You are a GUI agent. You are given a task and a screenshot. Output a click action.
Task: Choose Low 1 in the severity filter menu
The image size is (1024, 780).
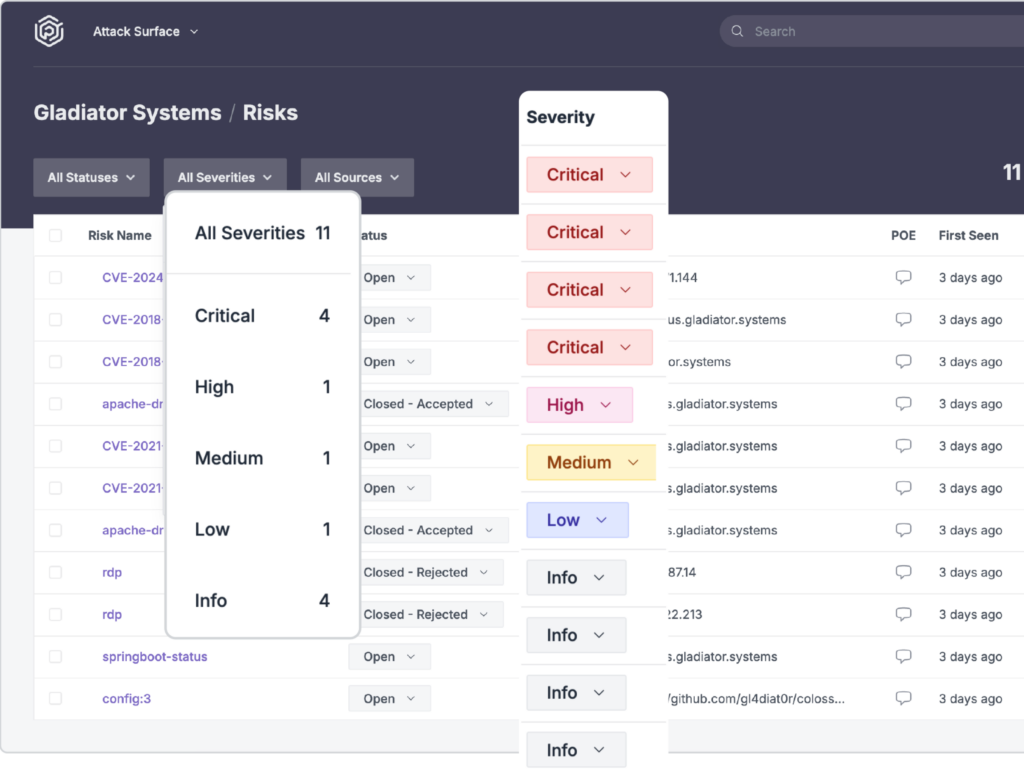tap(263, 529)
